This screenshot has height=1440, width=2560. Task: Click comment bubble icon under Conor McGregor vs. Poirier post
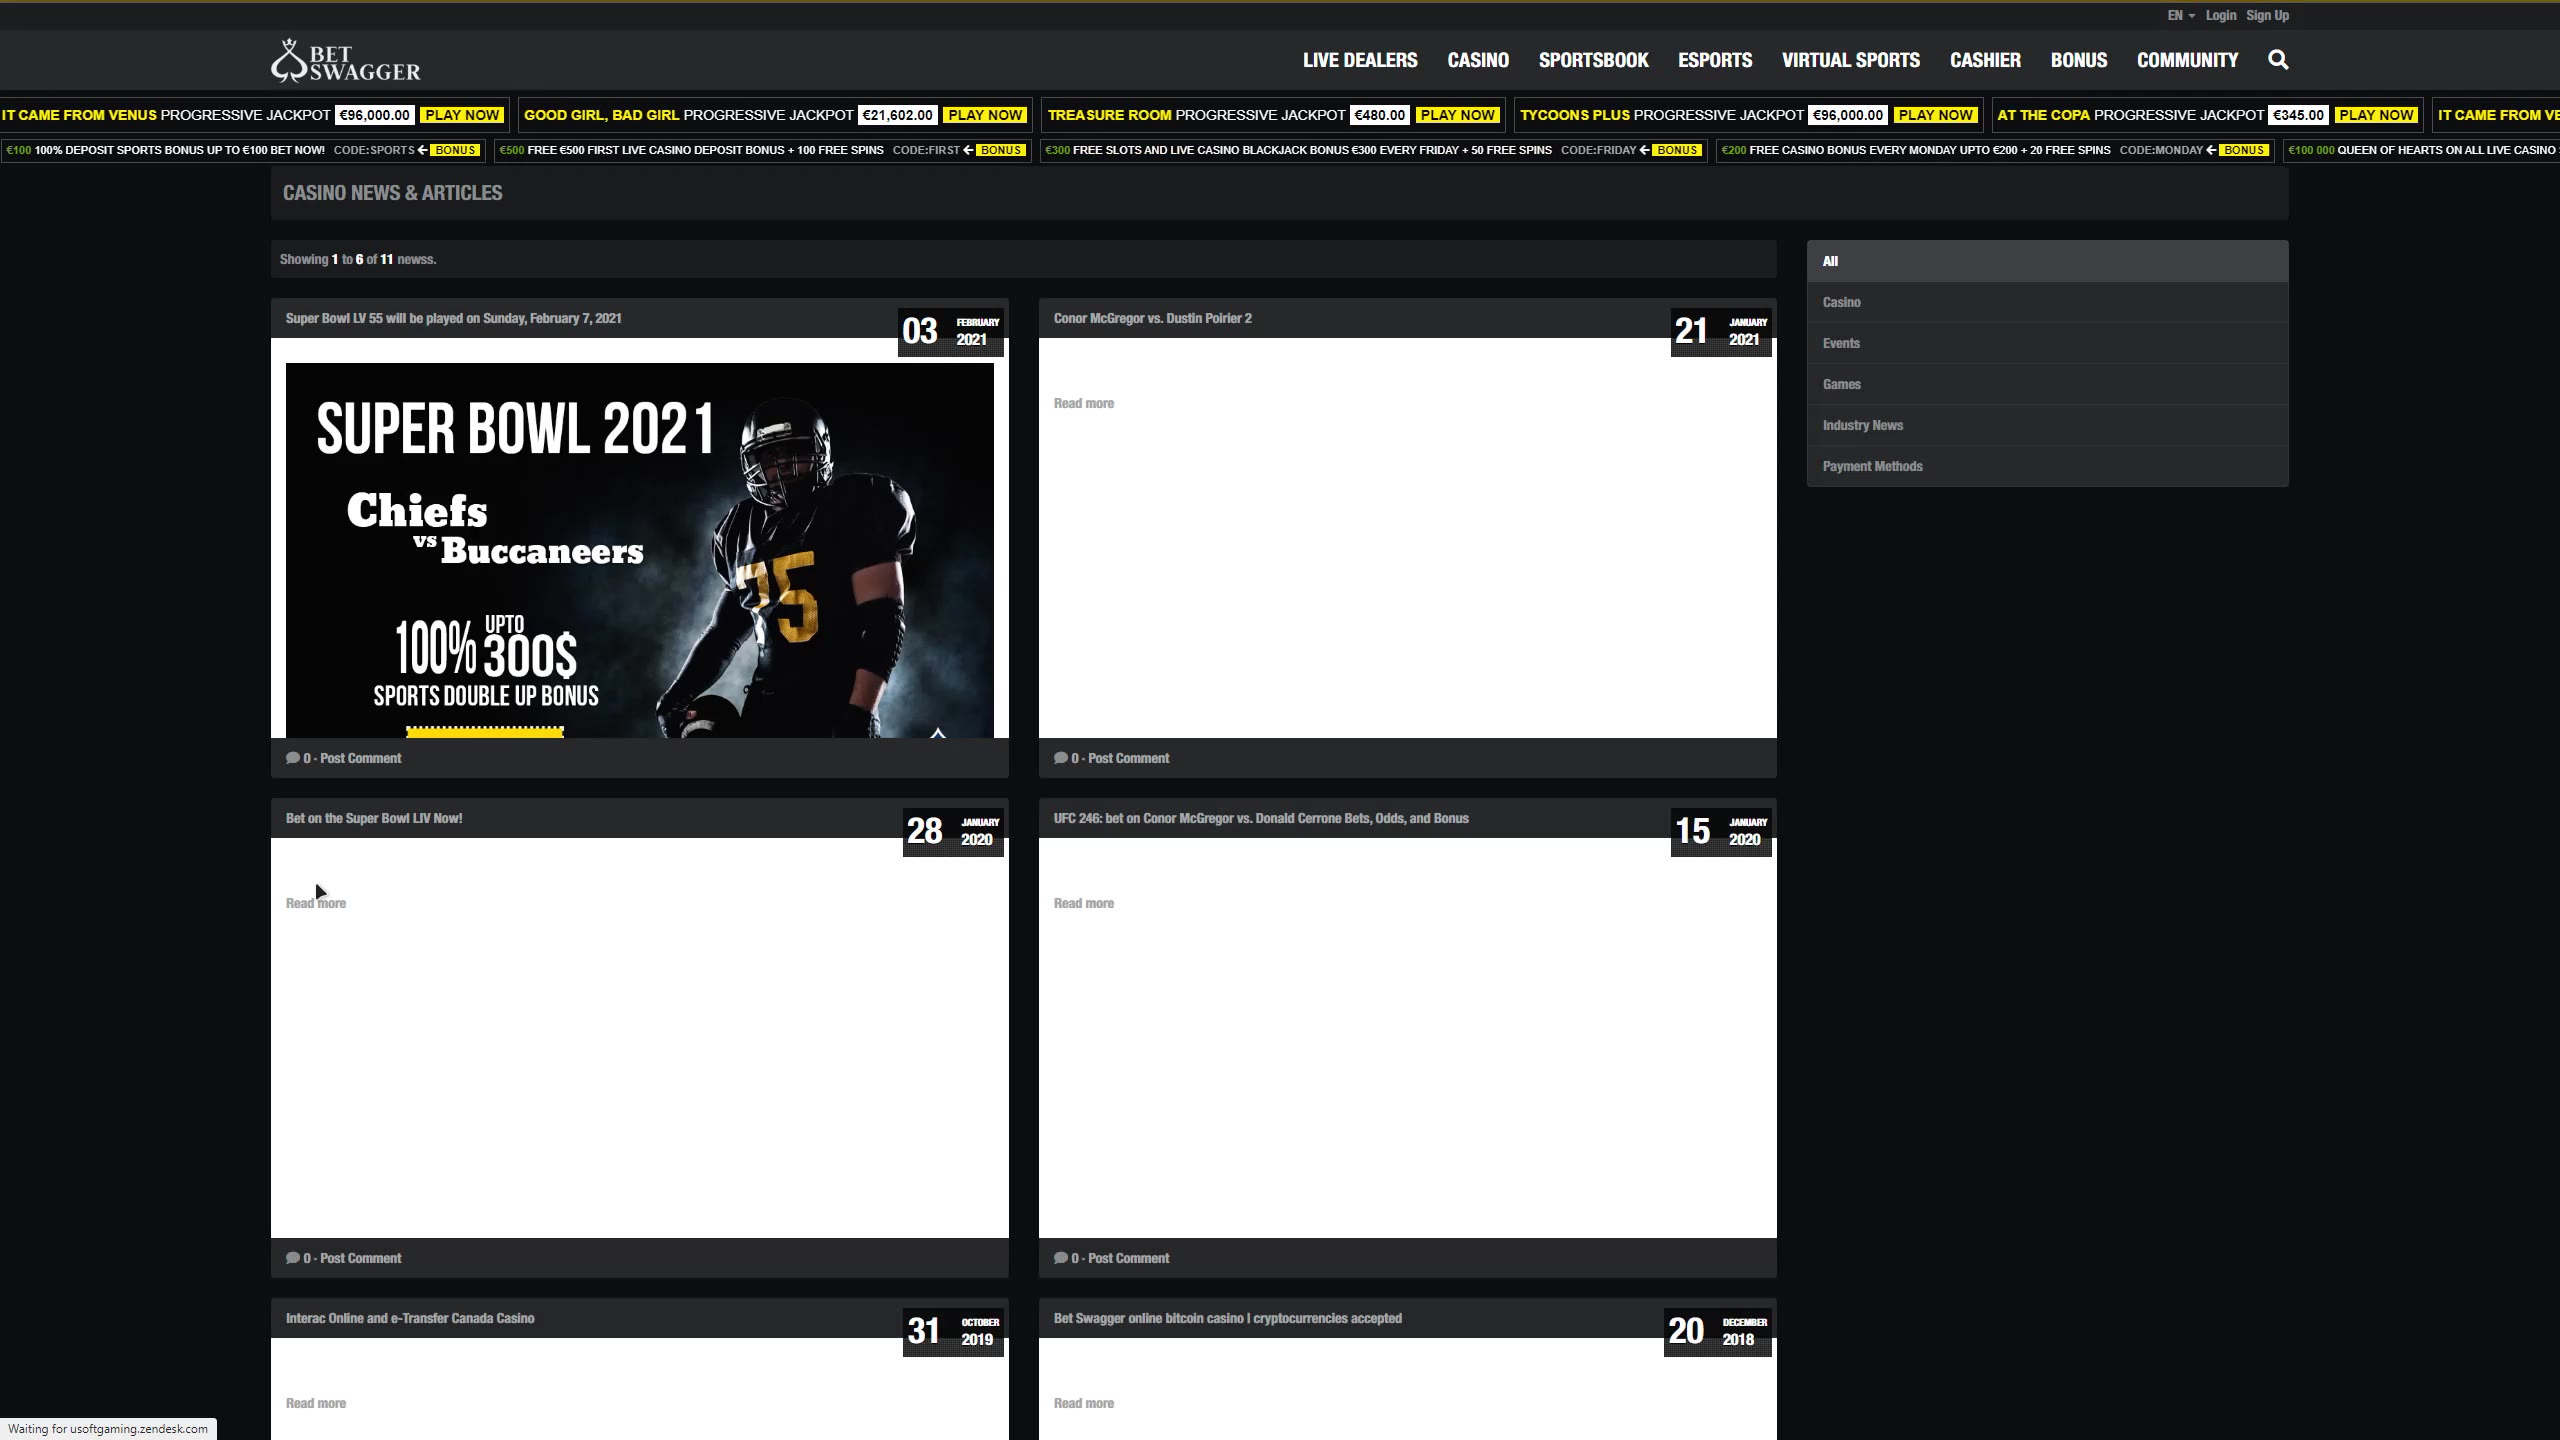1060,758
